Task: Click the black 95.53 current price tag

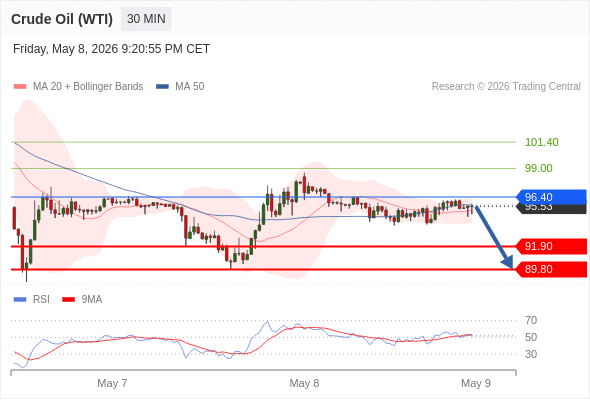Action: click(551, 209)
